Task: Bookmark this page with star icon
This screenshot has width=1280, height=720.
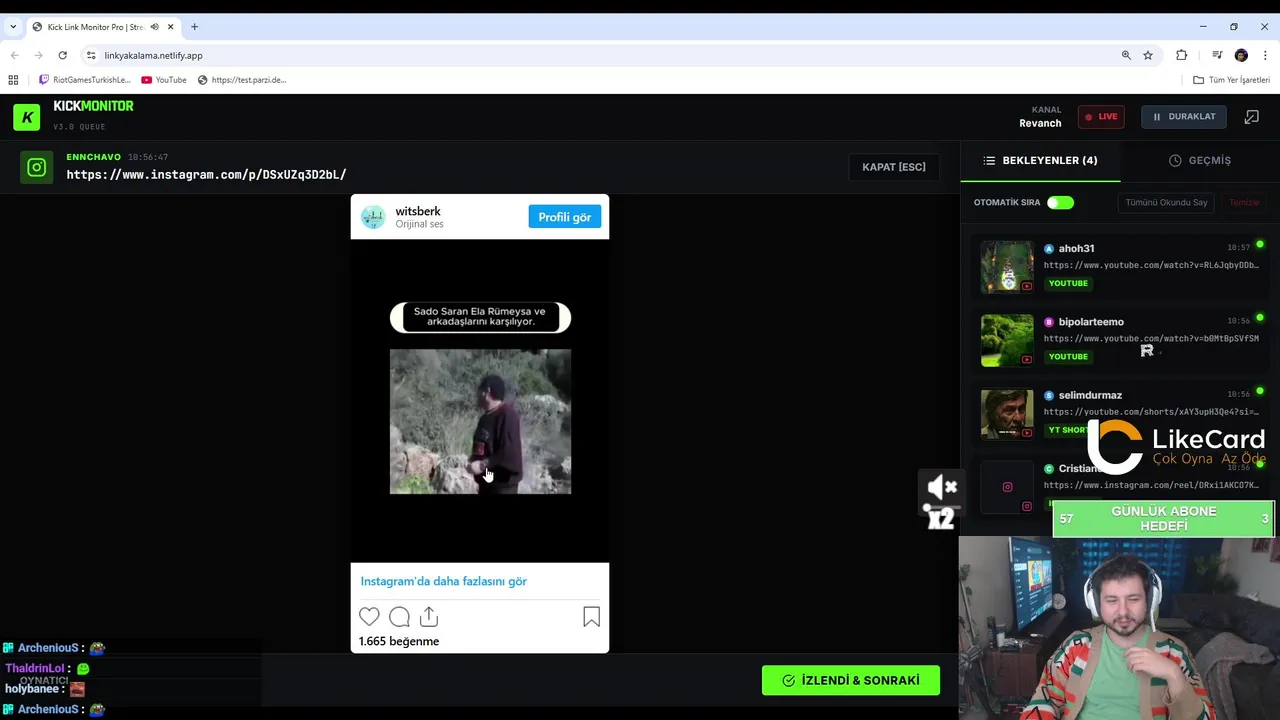Action: 1148,55
